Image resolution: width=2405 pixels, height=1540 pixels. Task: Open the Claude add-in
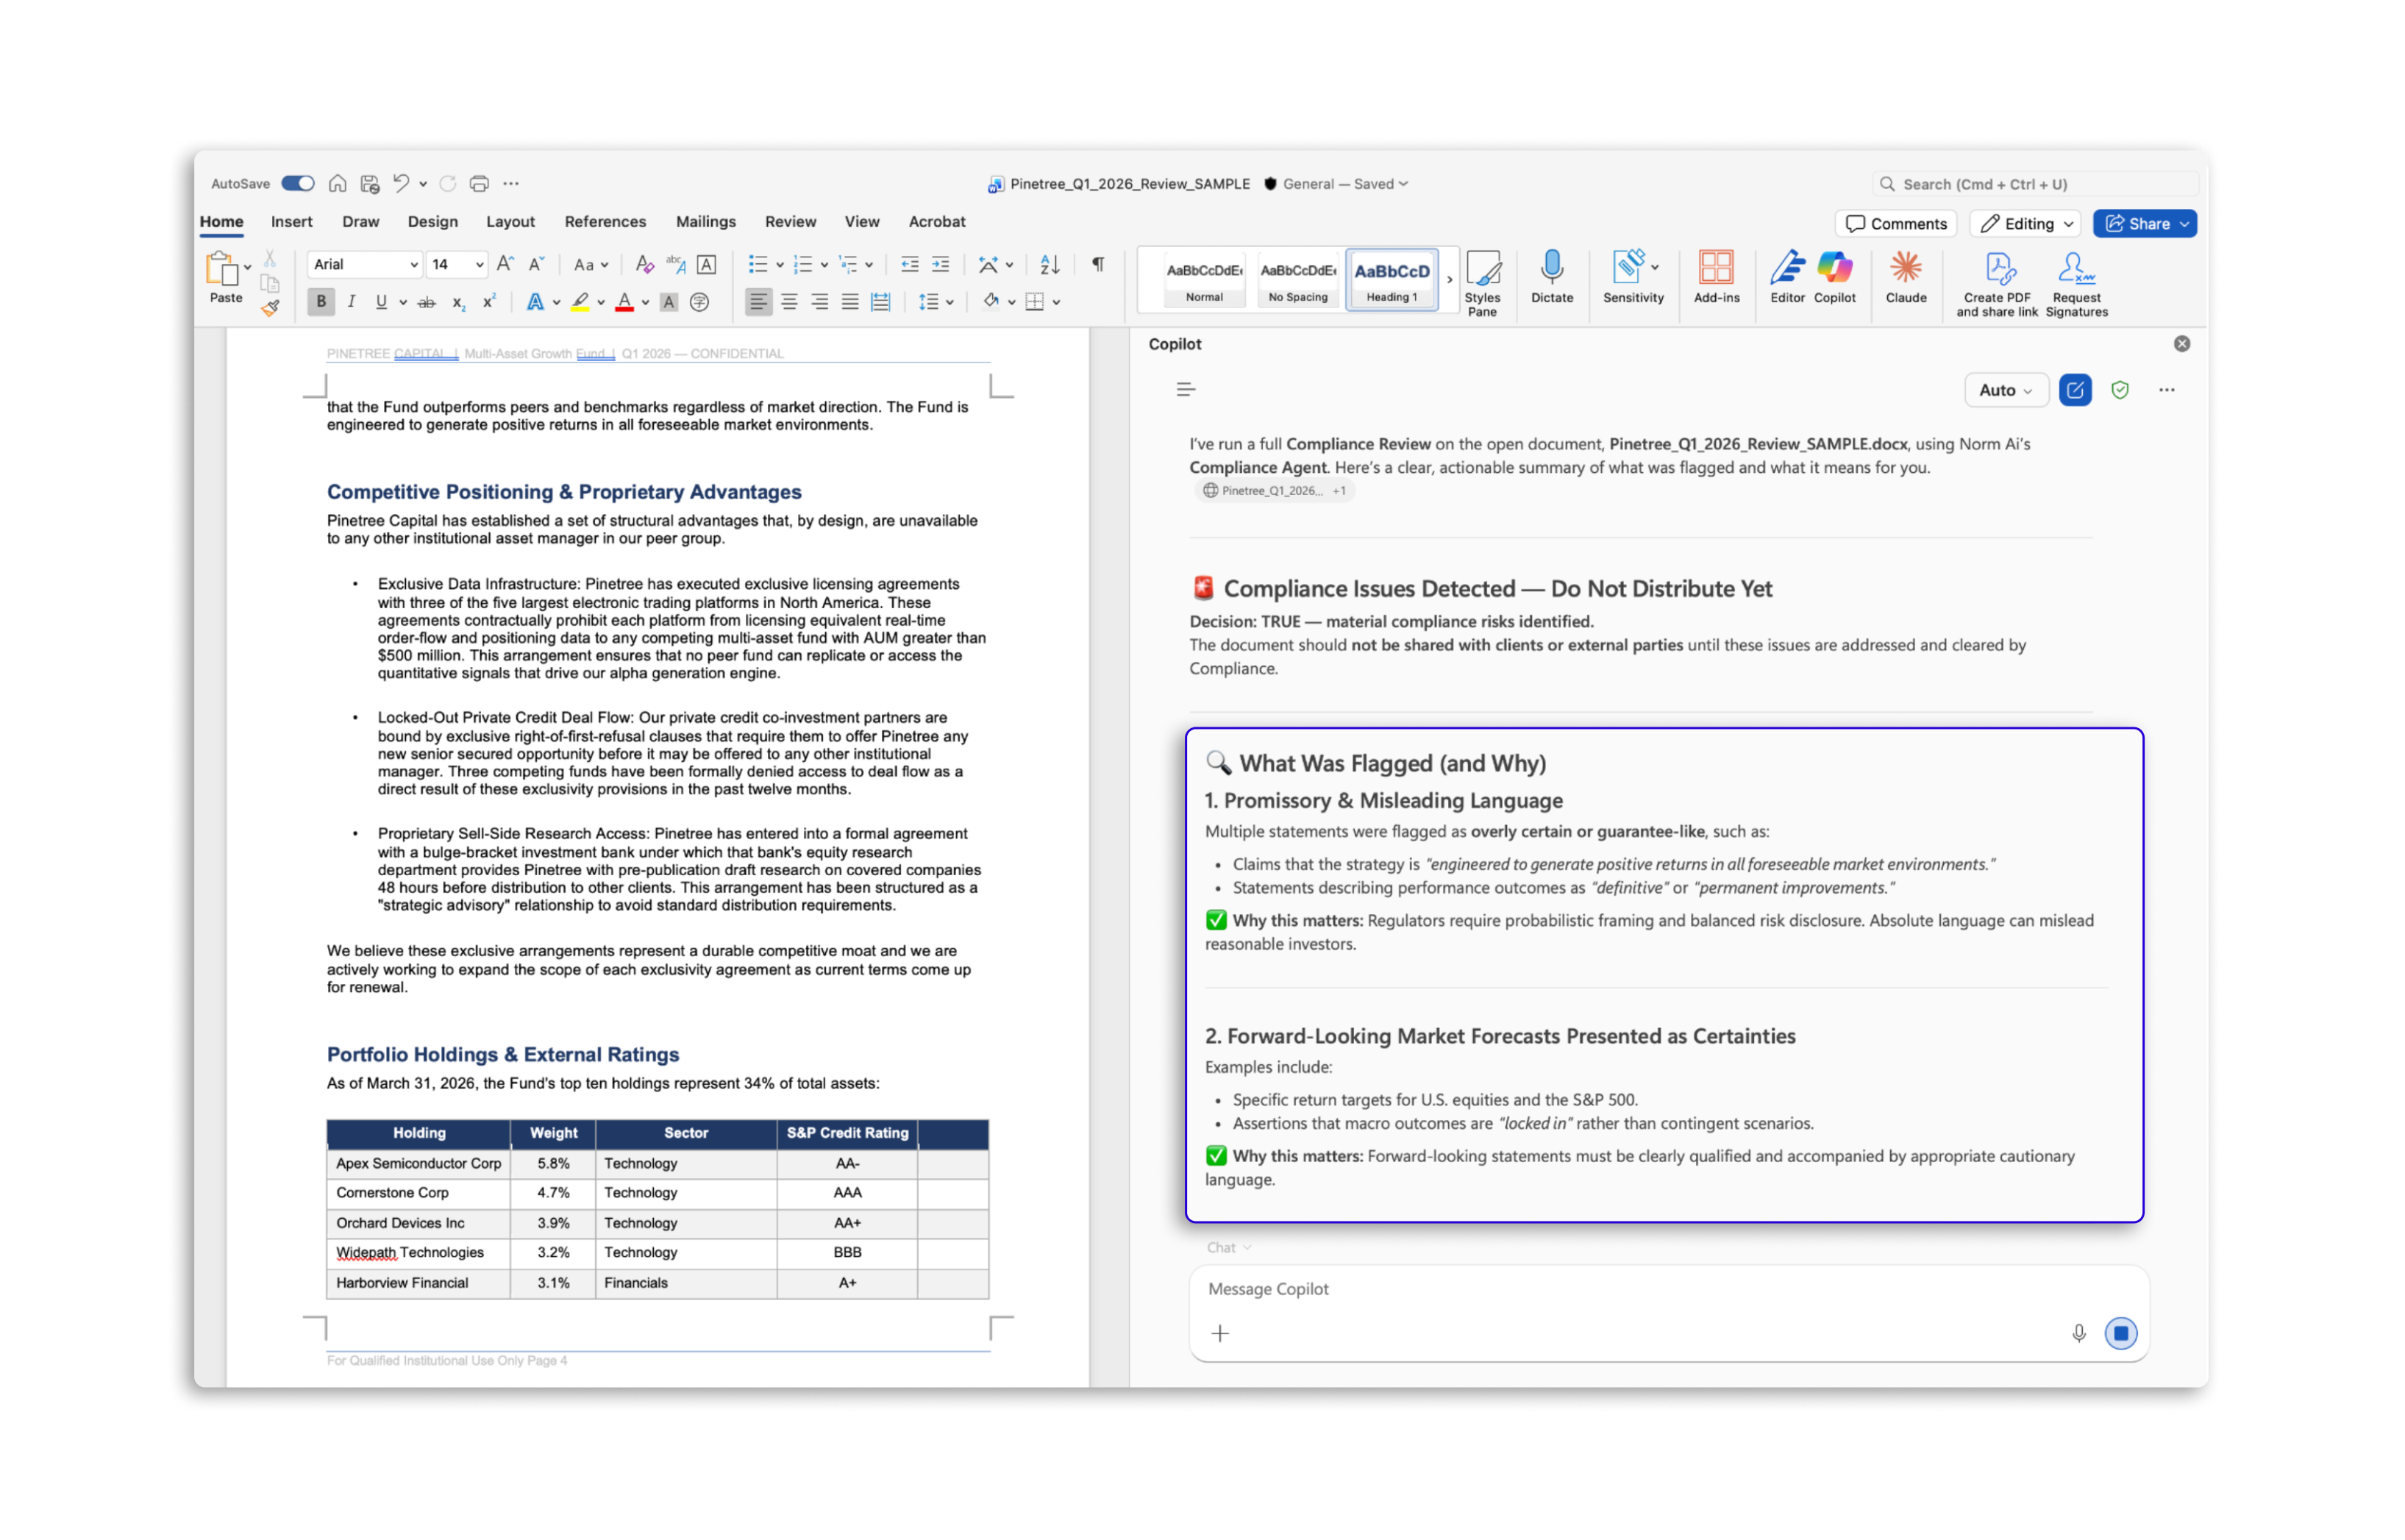(x=1905, y=278)
